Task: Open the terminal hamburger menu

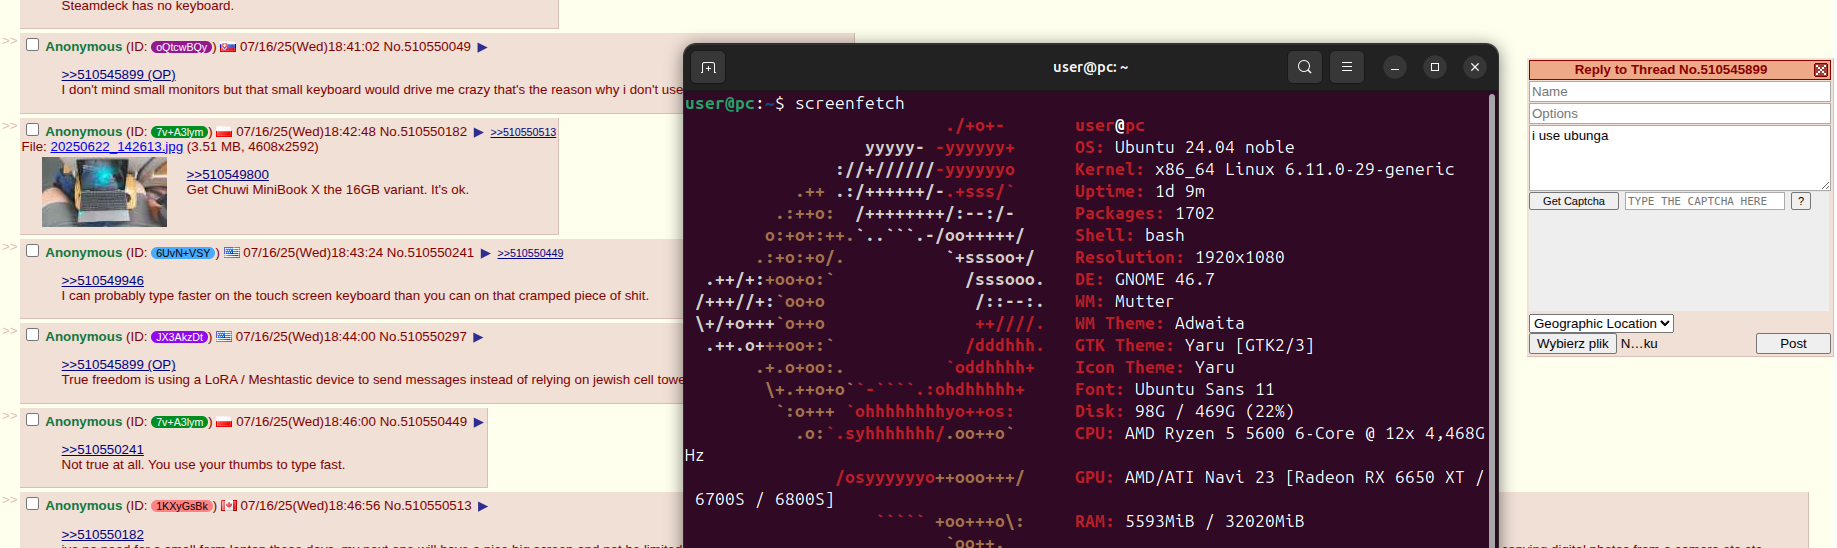Action: click(x=1346, y=67)
